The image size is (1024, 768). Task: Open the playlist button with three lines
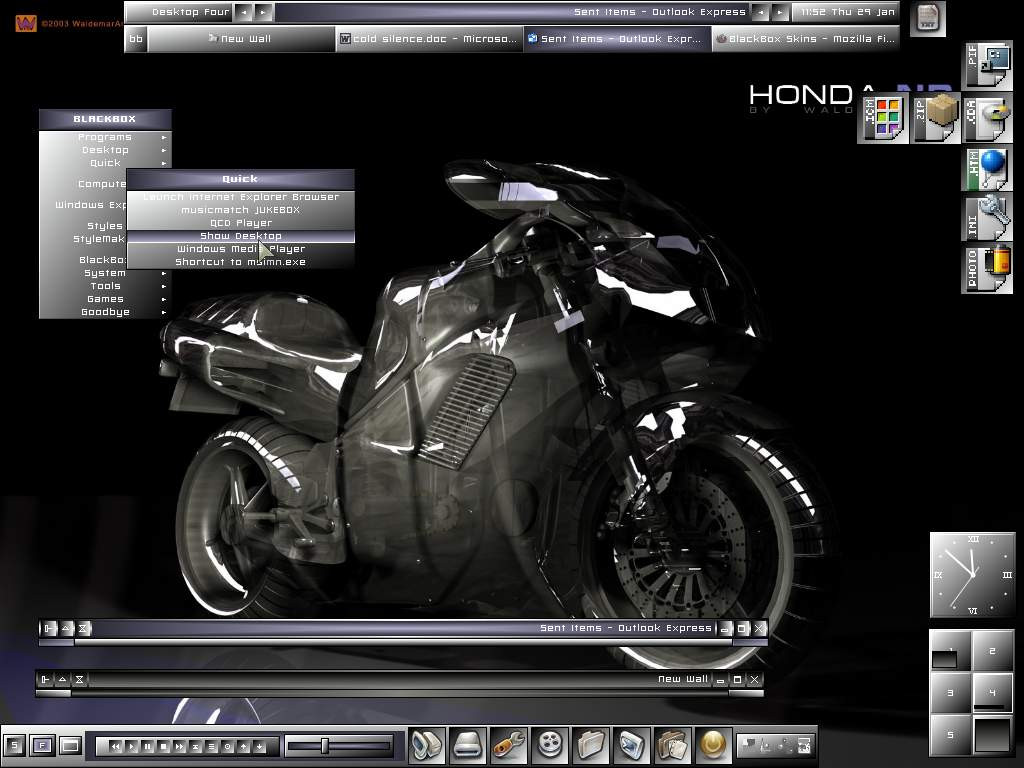(x=212, y=746)
